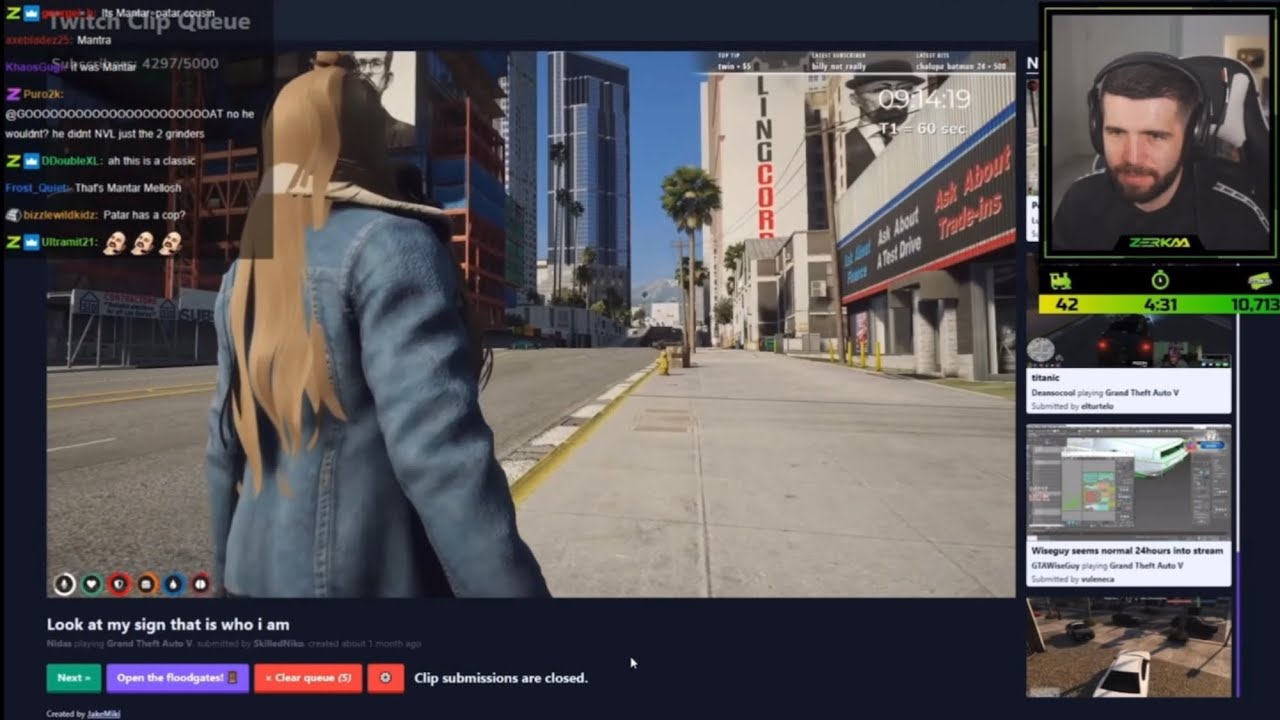Click the 09:14:19 clock overlay
1280x720 pixels.
tap(924, 100)
